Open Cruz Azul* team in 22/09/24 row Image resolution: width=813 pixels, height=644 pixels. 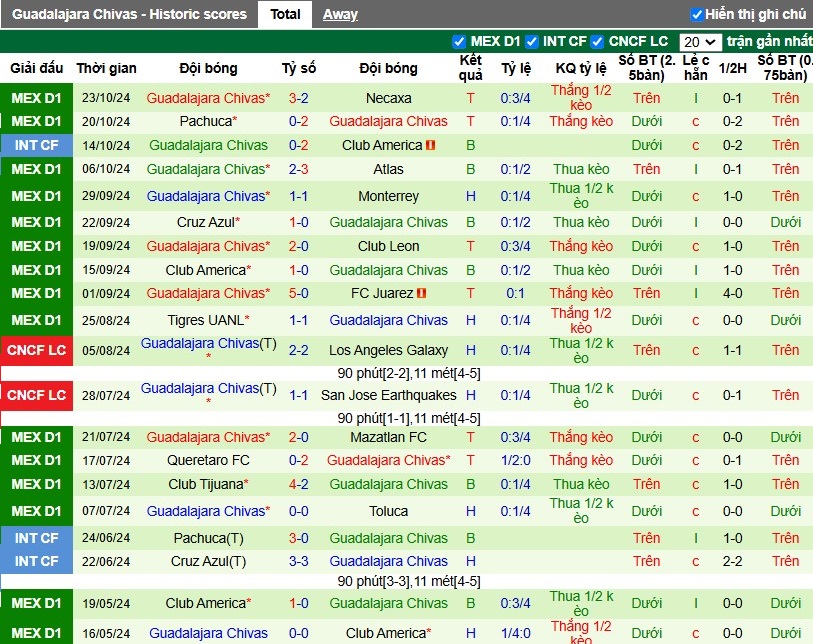pos(208,222)
